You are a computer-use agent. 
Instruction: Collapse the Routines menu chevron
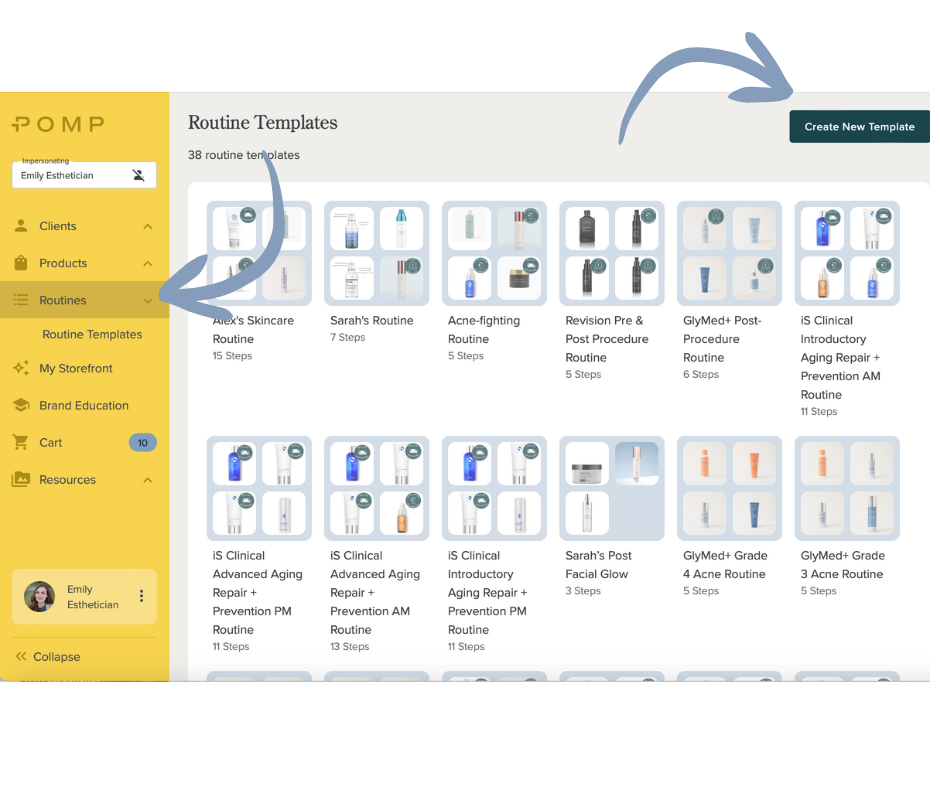click(147, 300)
